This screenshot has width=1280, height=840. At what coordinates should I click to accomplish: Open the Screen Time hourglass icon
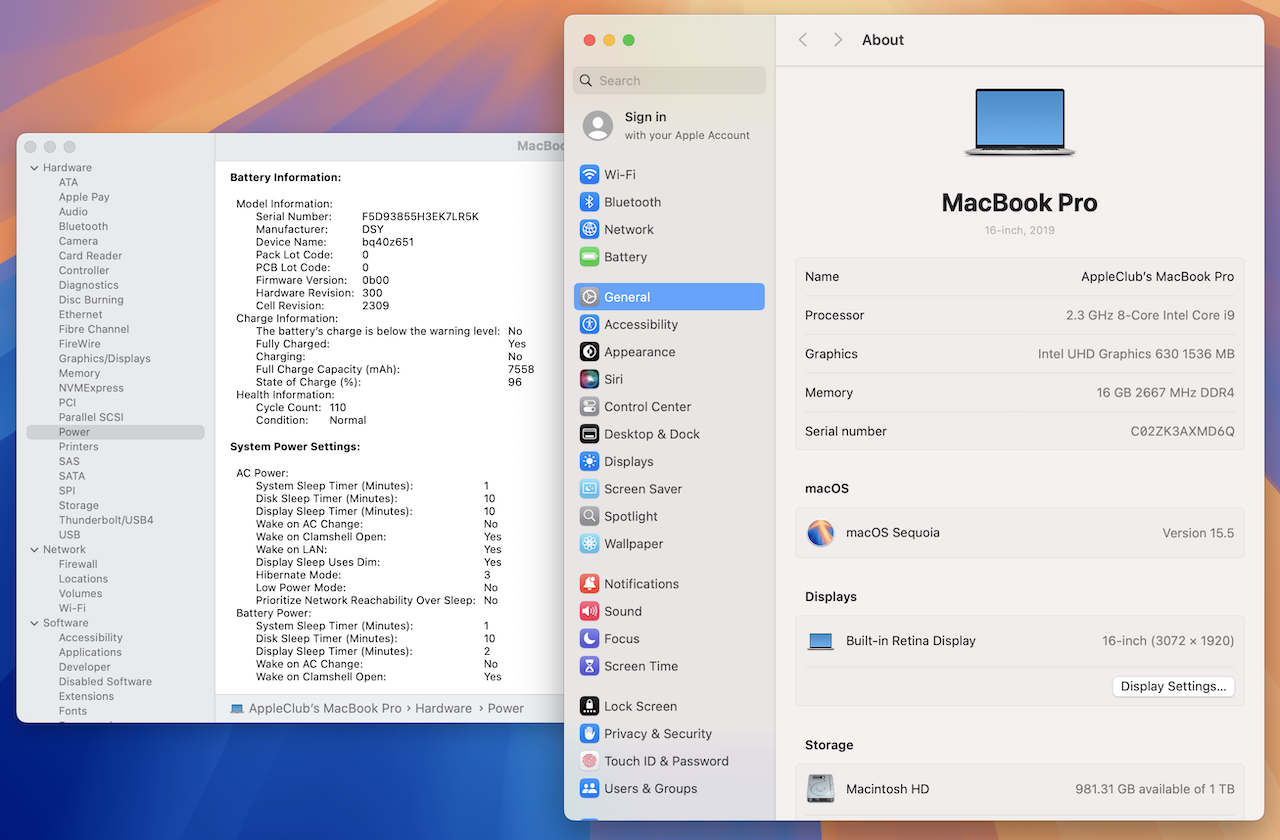click(589, 666)
